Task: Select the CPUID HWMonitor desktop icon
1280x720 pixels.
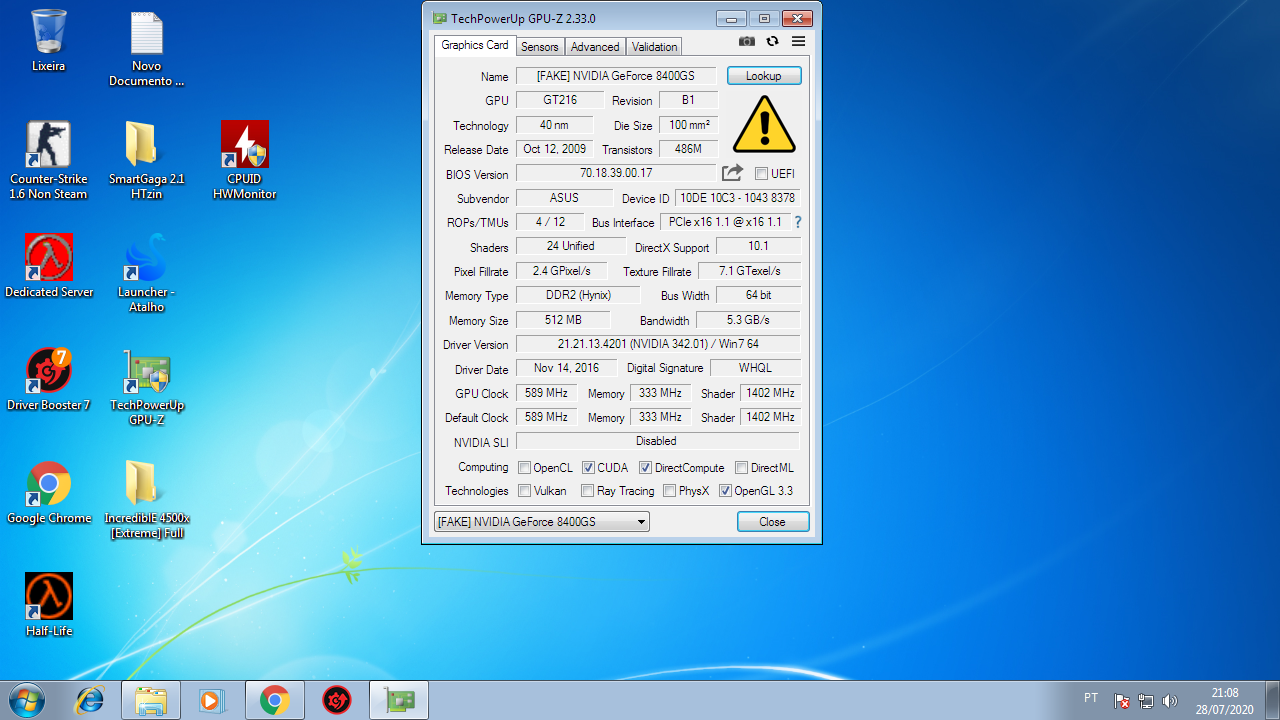Action: point(245,160)
